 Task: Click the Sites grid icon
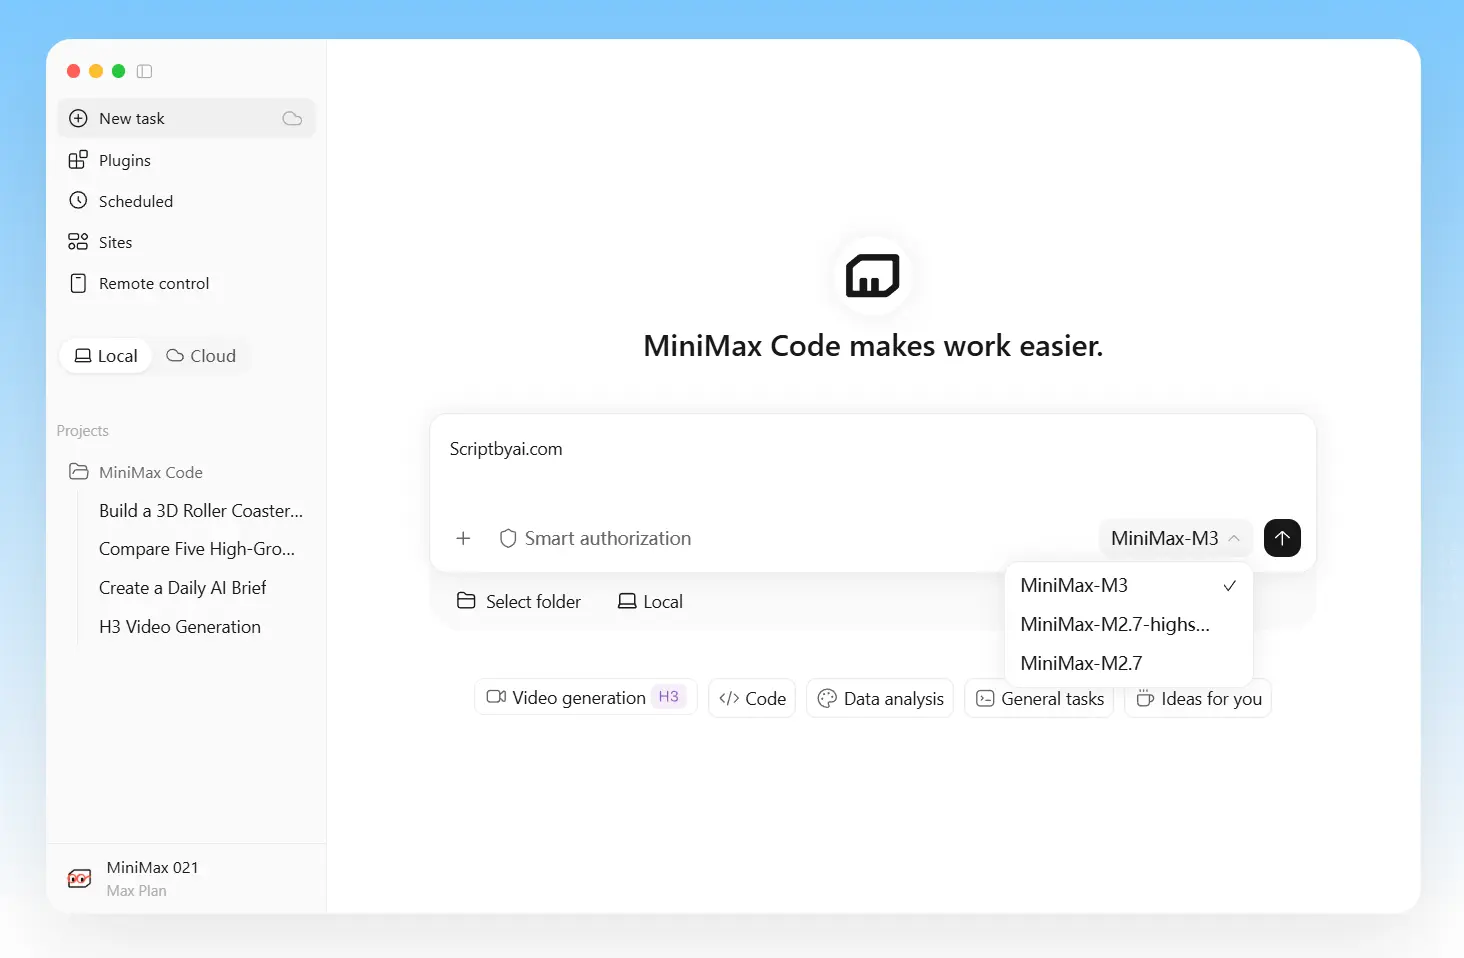tap(78, 241)
